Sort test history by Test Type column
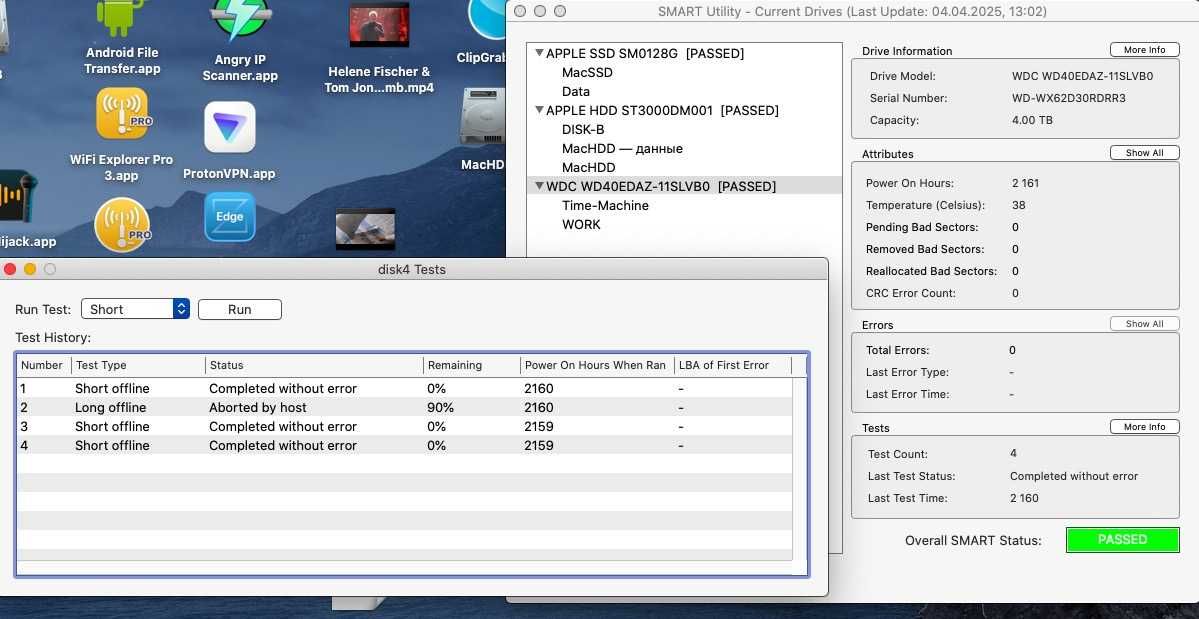The width and height of the screenshot is (1199, 619). coord(138,365)
